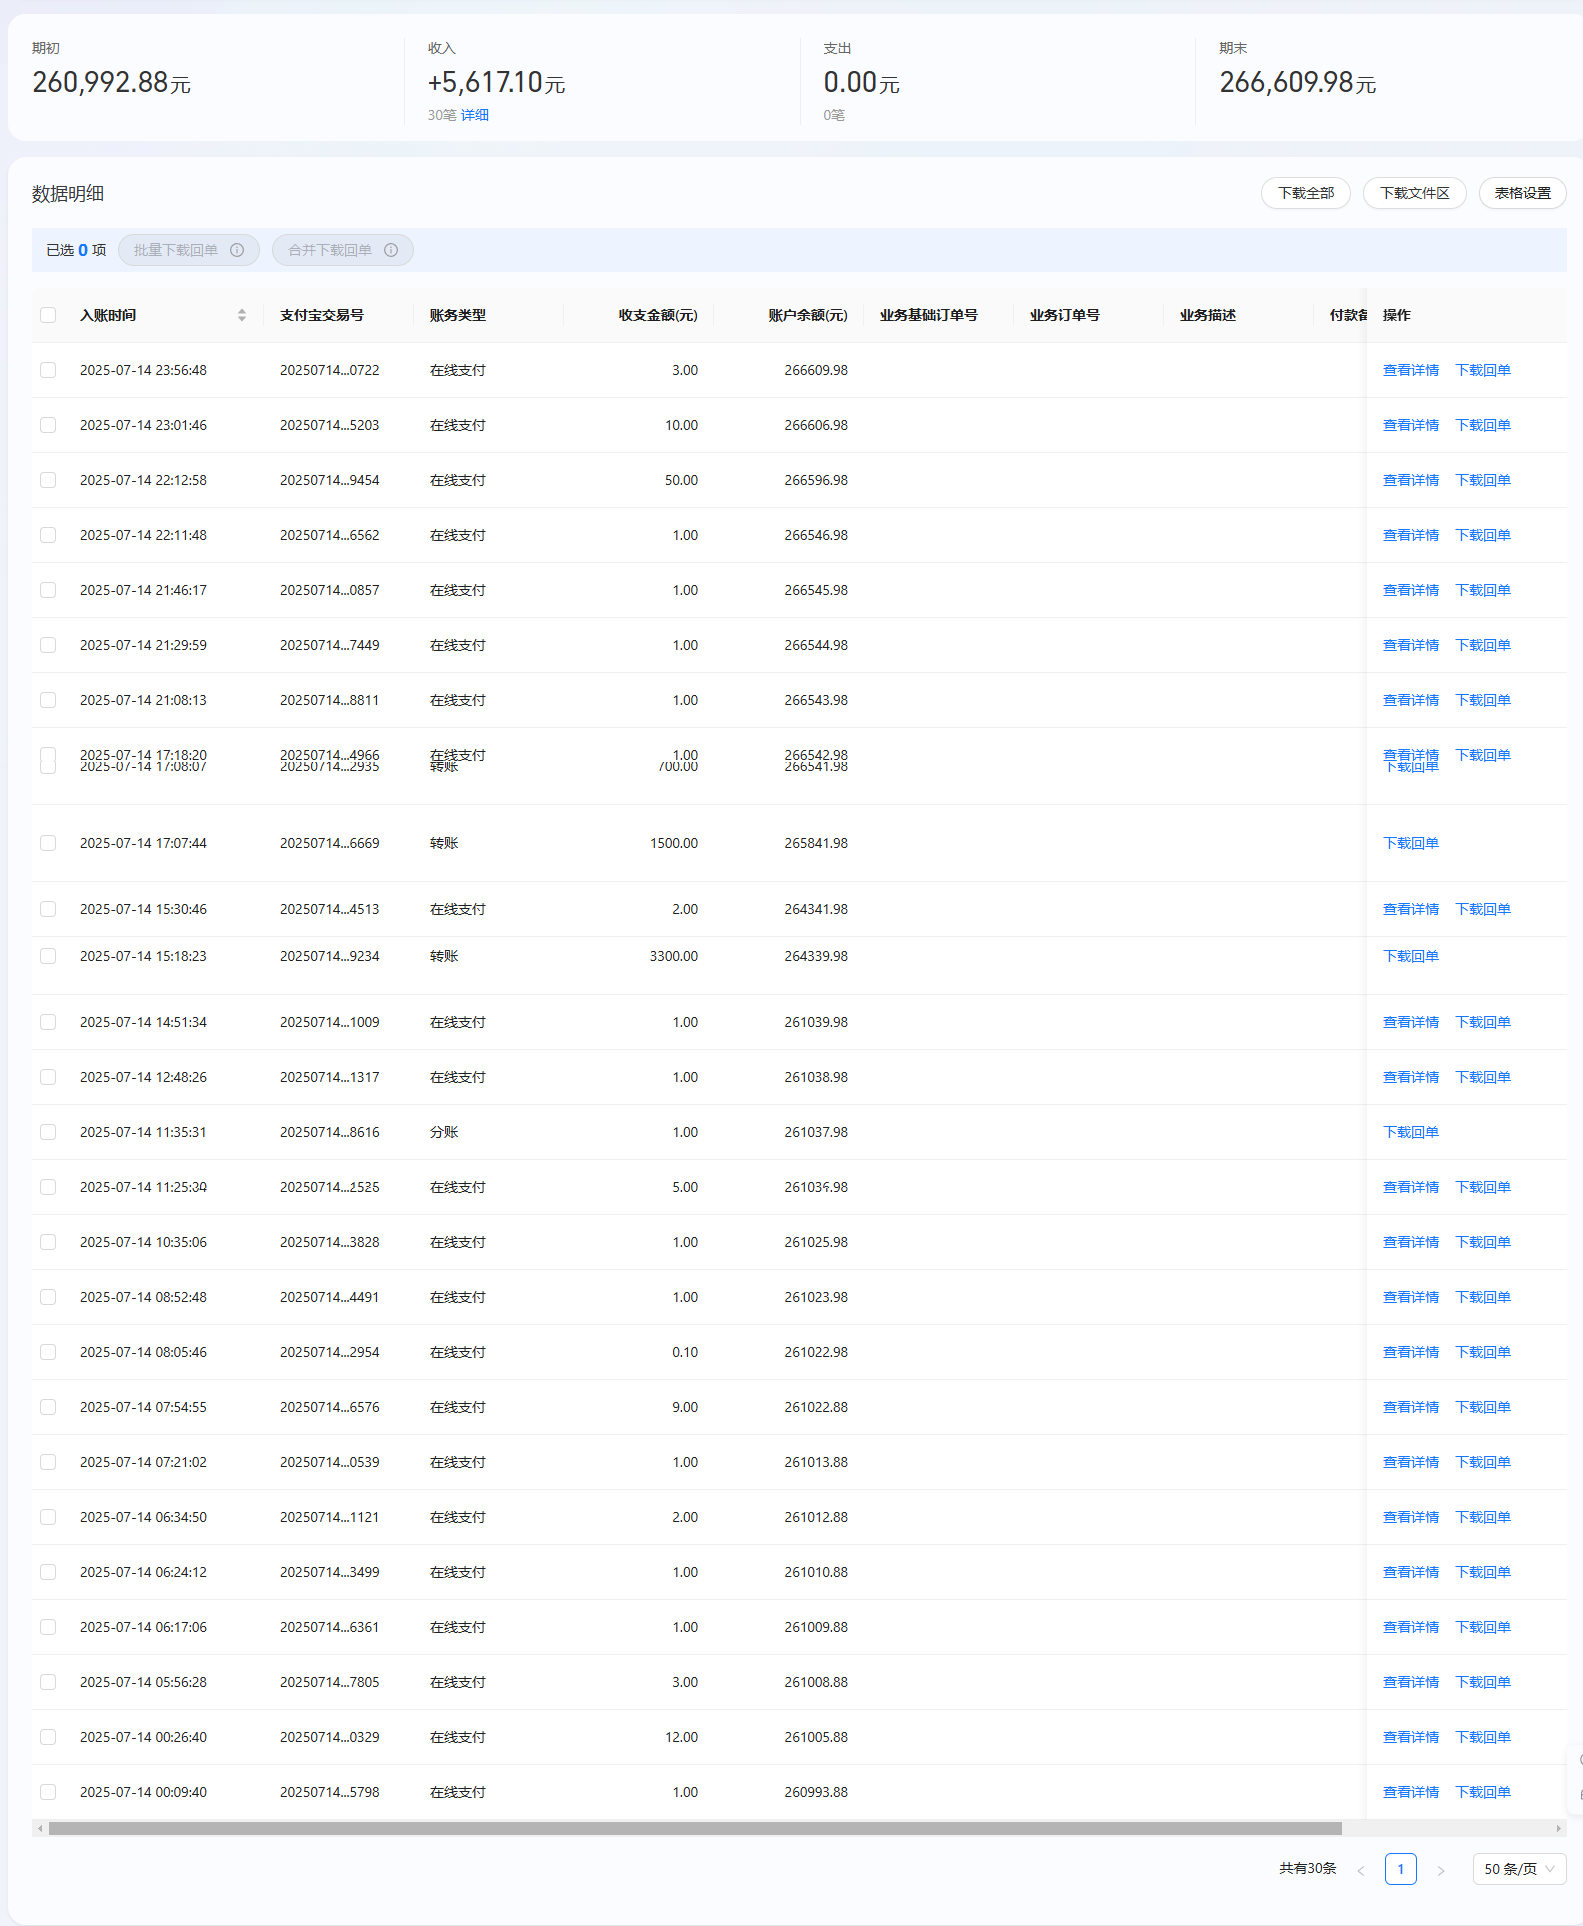Viewport: 1583px width, 1926px height.
Task: Open 表格设置 table settings
Action: click(1522, 193)
